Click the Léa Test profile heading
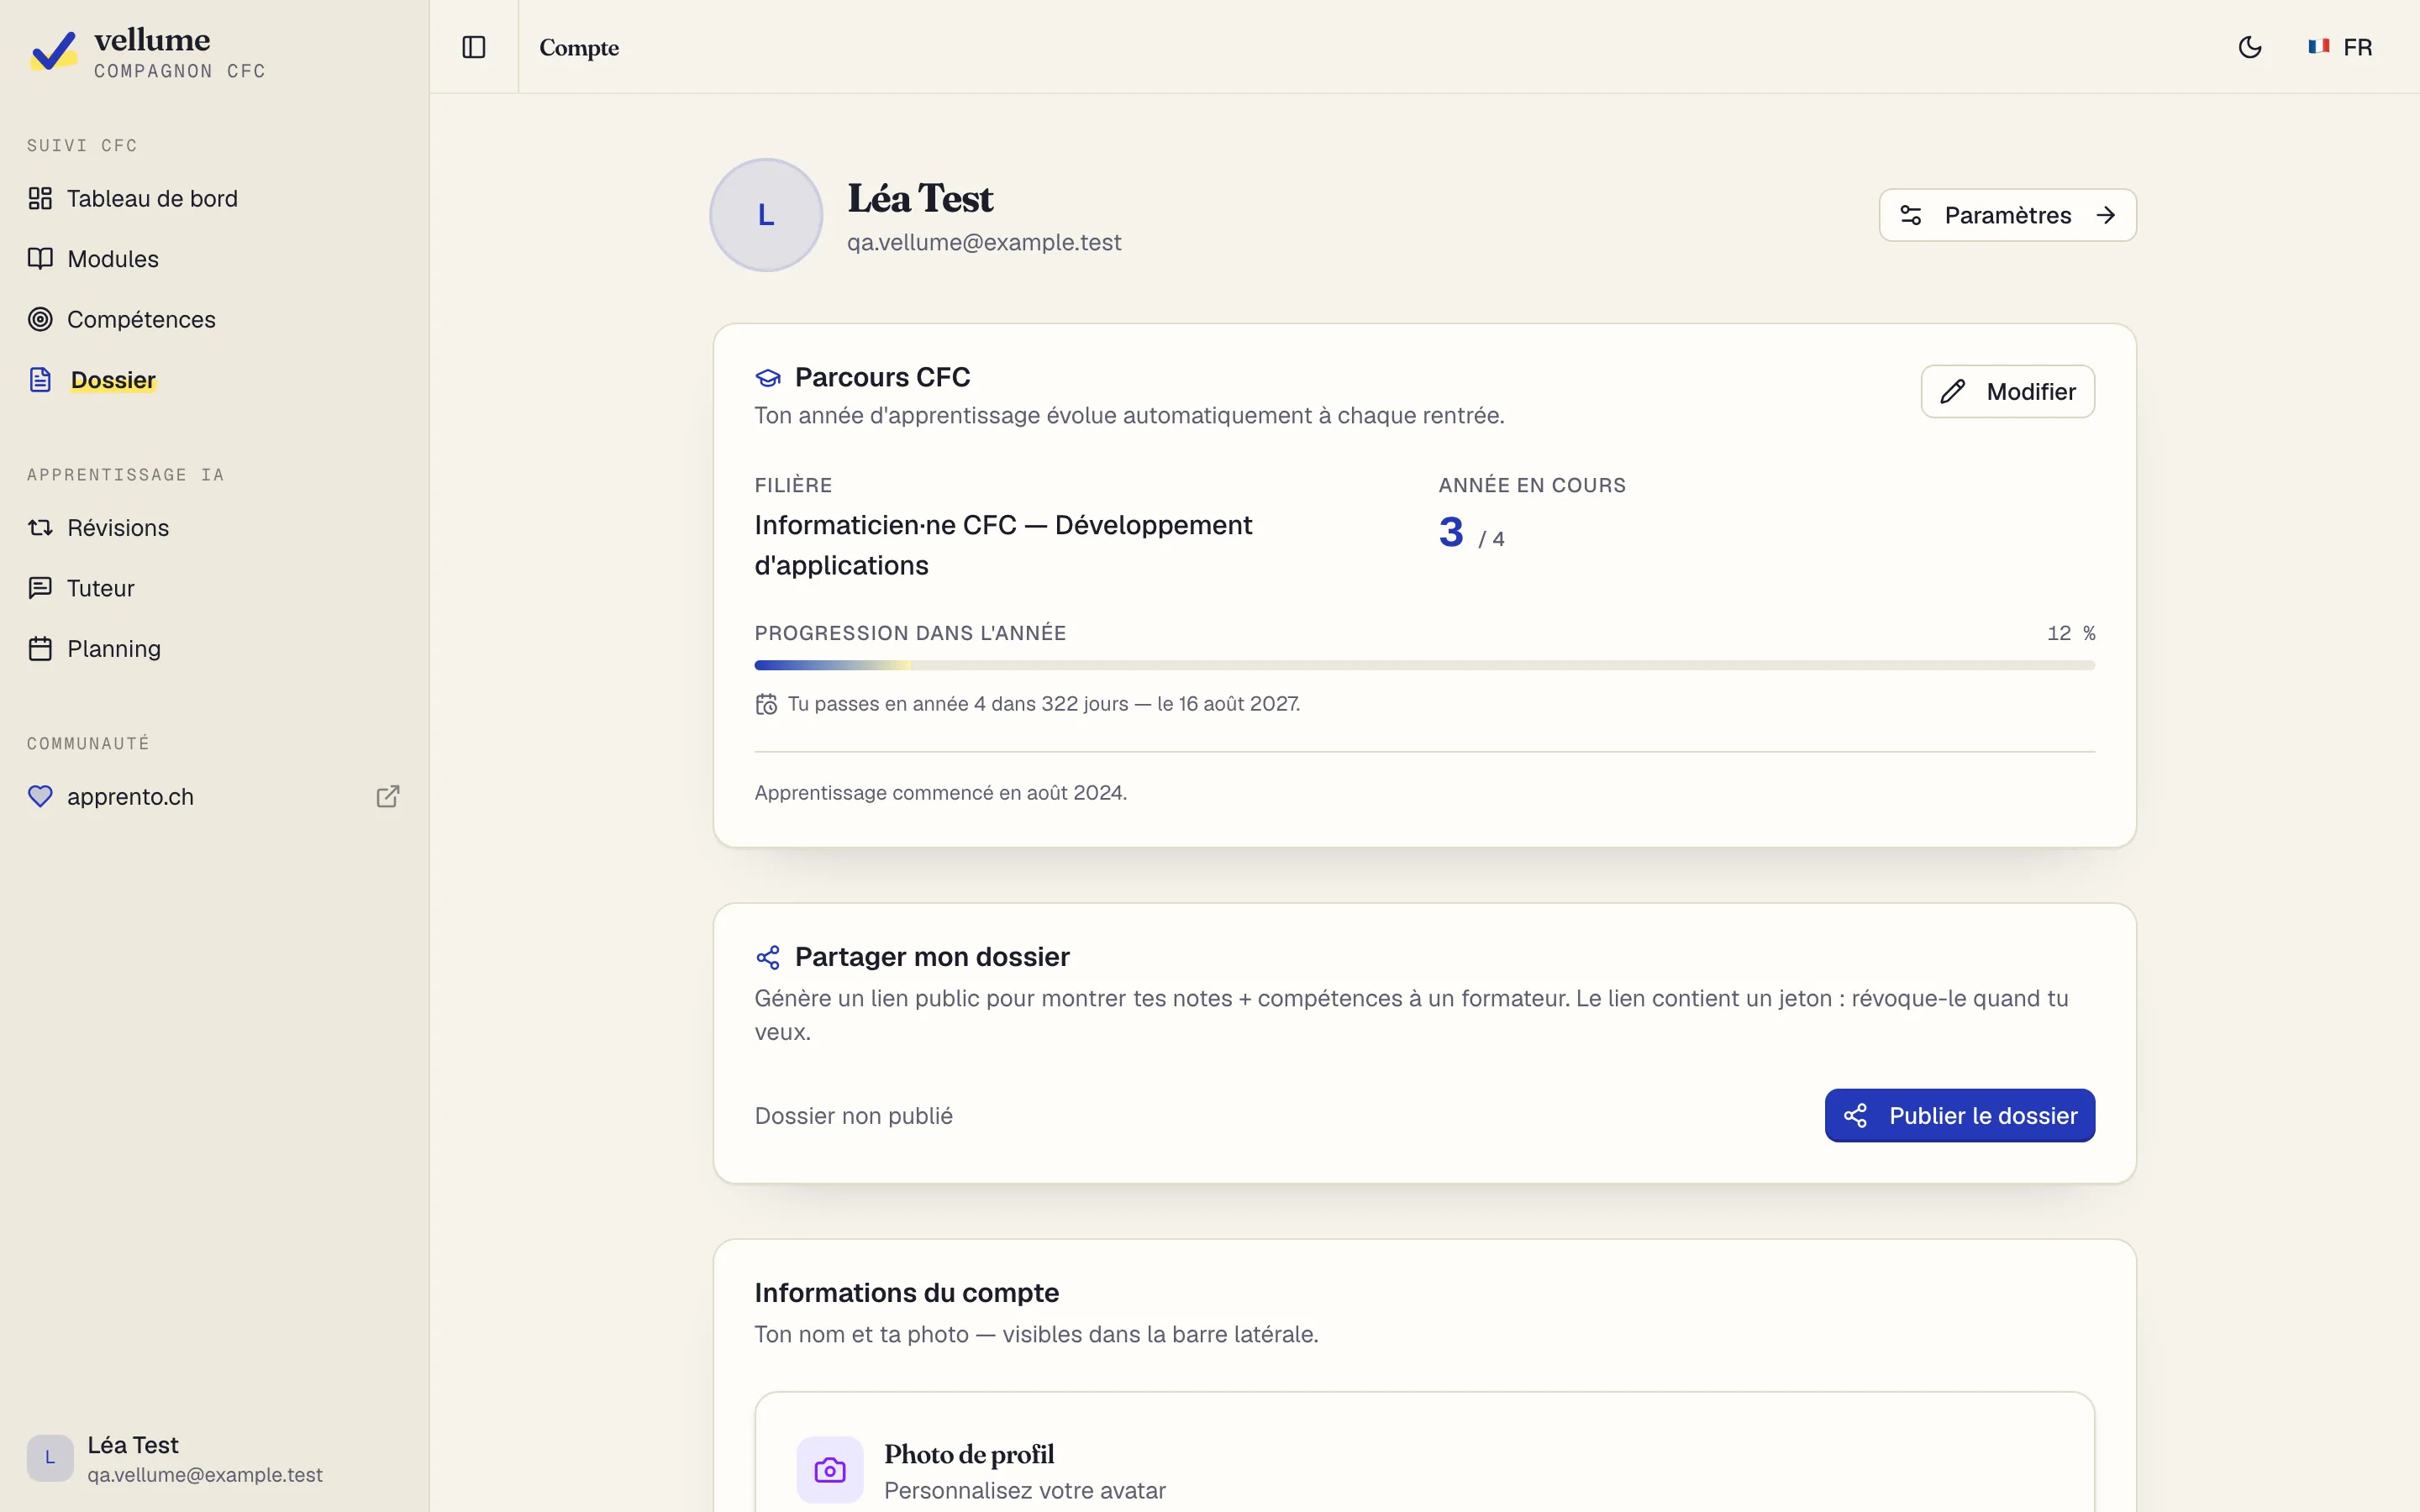2420x1512 pixels. pyautogui.click(x=920, y=198)
